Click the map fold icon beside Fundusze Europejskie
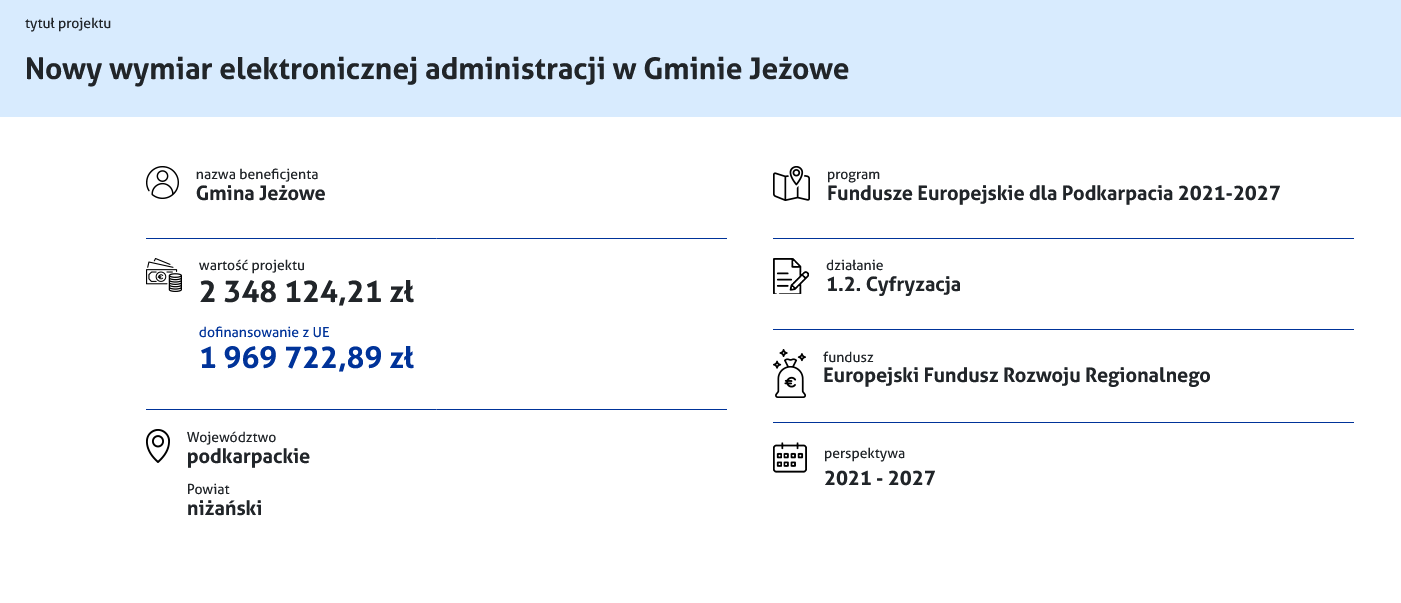Image resolution: width=1401 pixels, height=603 pixels. click(x=791, y=182)
